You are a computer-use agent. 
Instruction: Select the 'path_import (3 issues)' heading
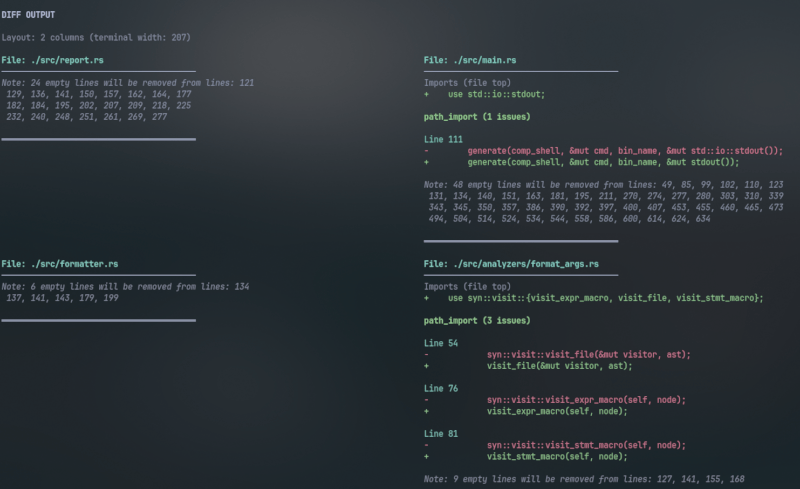click(x=477, y=321)
